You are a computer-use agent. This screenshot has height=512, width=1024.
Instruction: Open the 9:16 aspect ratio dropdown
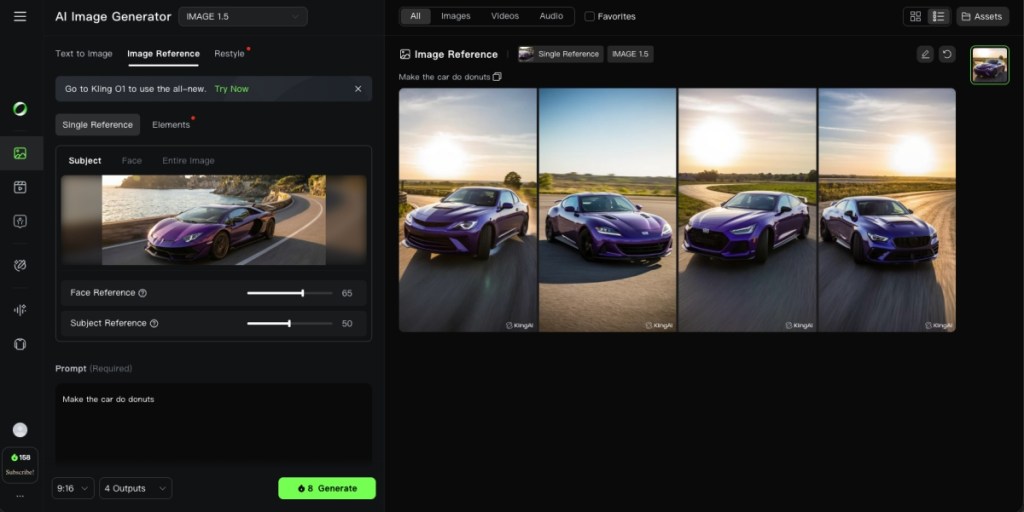(x=73, y=488)
